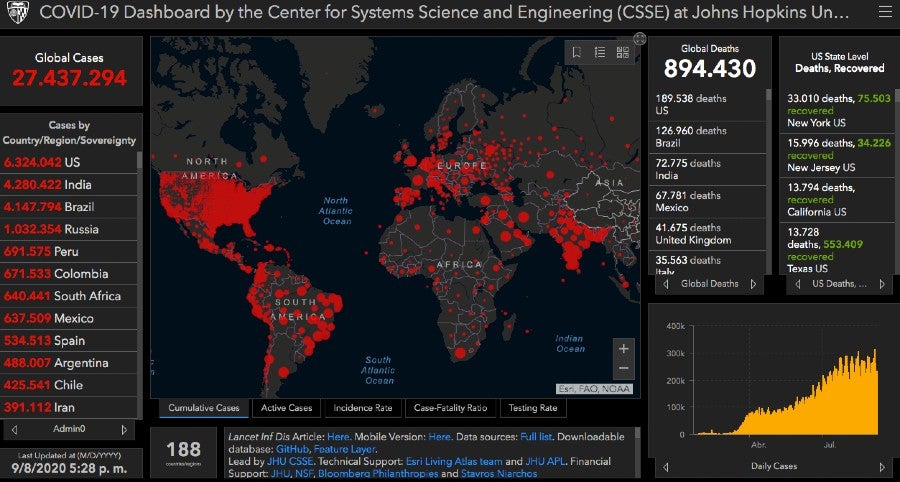Image resolution: width=900 pixels, height=482 pixels.
Task: Advance the Global Deaths panel right arrow
Action: click(x=754, y=284)
